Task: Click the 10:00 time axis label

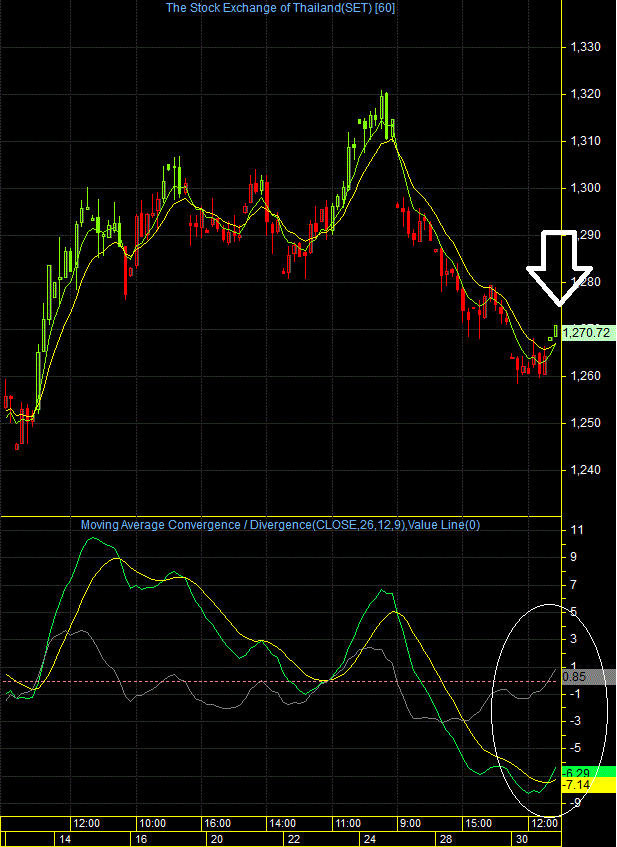Action: click(152, 824)
